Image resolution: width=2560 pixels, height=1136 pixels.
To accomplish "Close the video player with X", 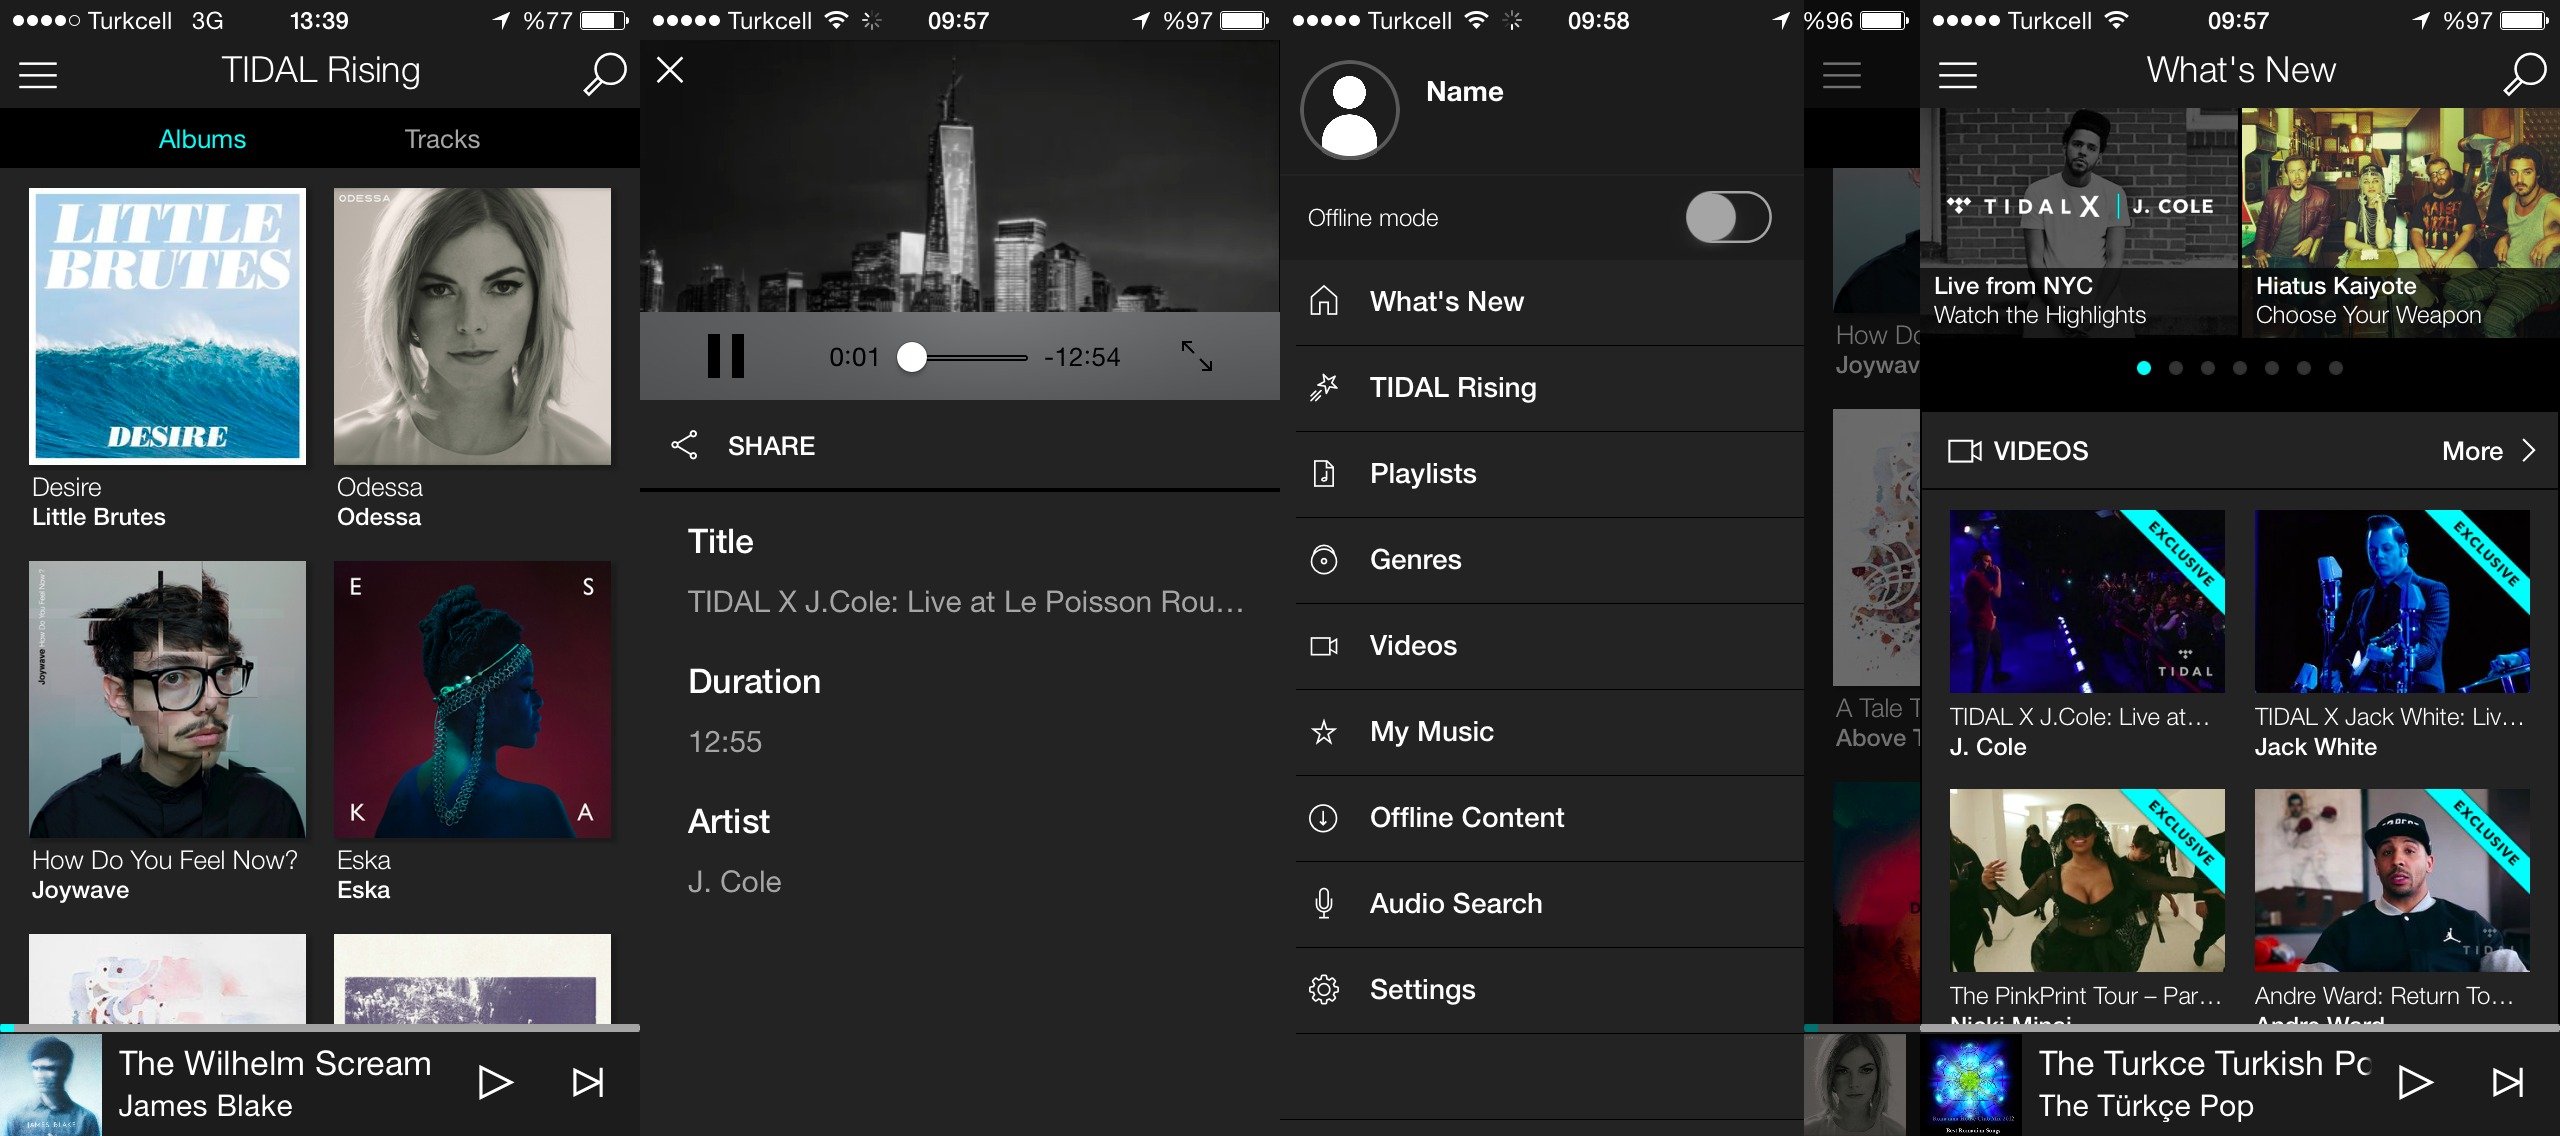I will pos(670,70).
